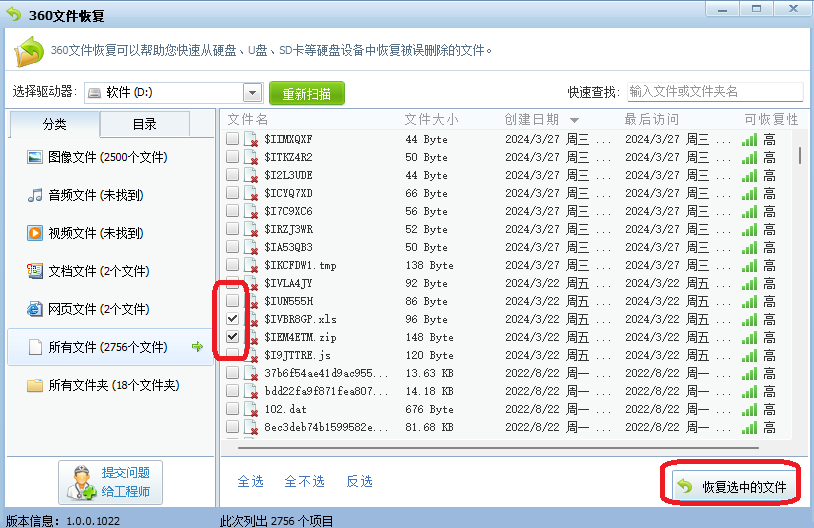Screen dimensions: 814x528
Task: Select the 所有文件夹 folder icon
Action: coord(35,385)
